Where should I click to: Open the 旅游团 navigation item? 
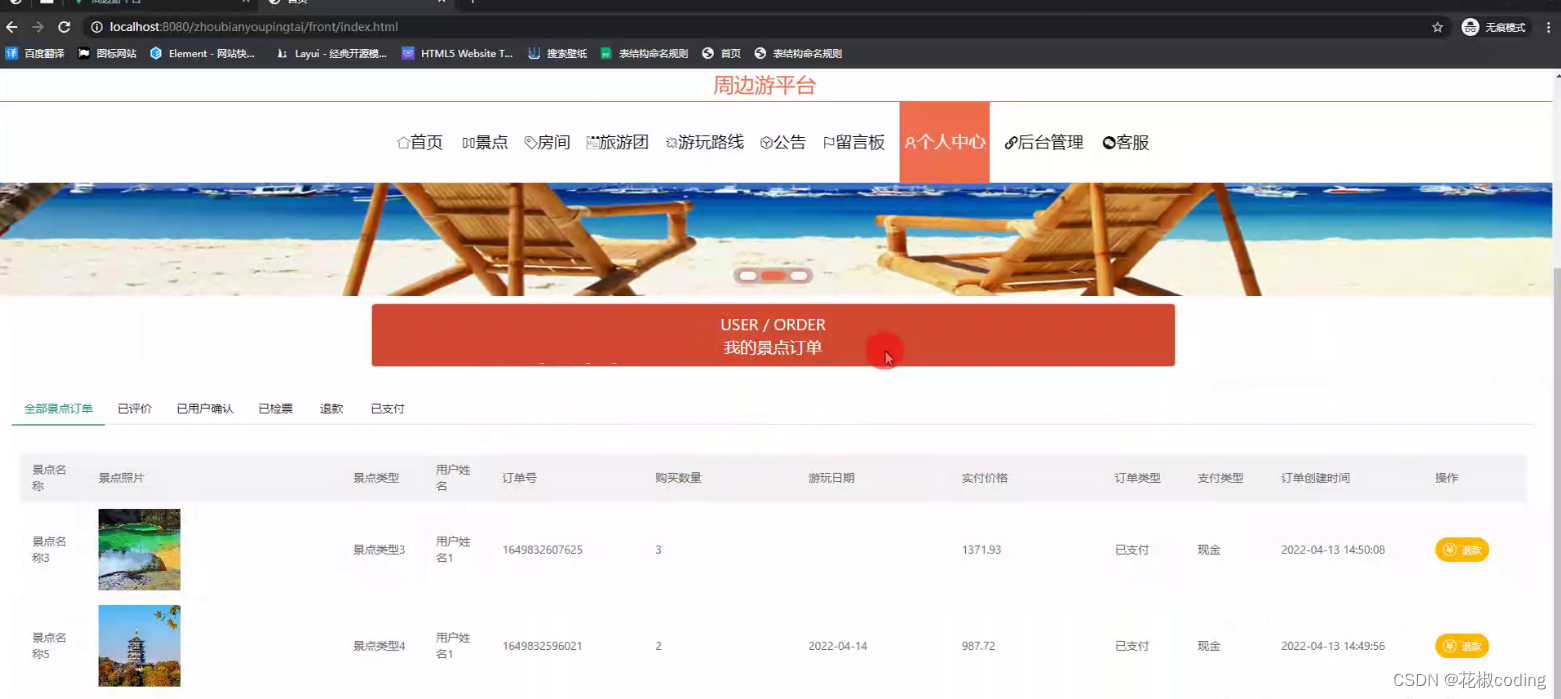617,142
